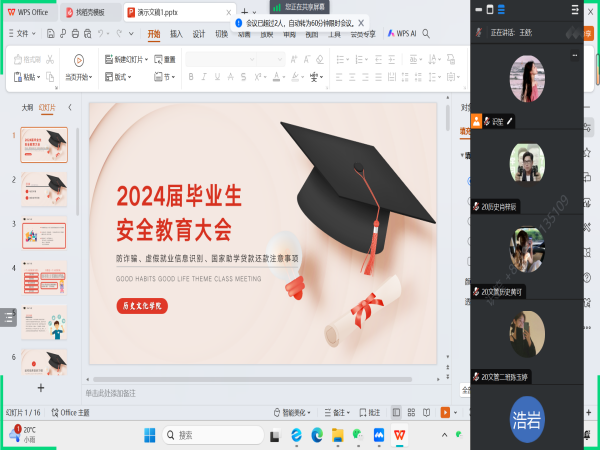The width and height of the screenshot is (600, 450).
Task: Click the save document icon
Action: pos(51,34)
